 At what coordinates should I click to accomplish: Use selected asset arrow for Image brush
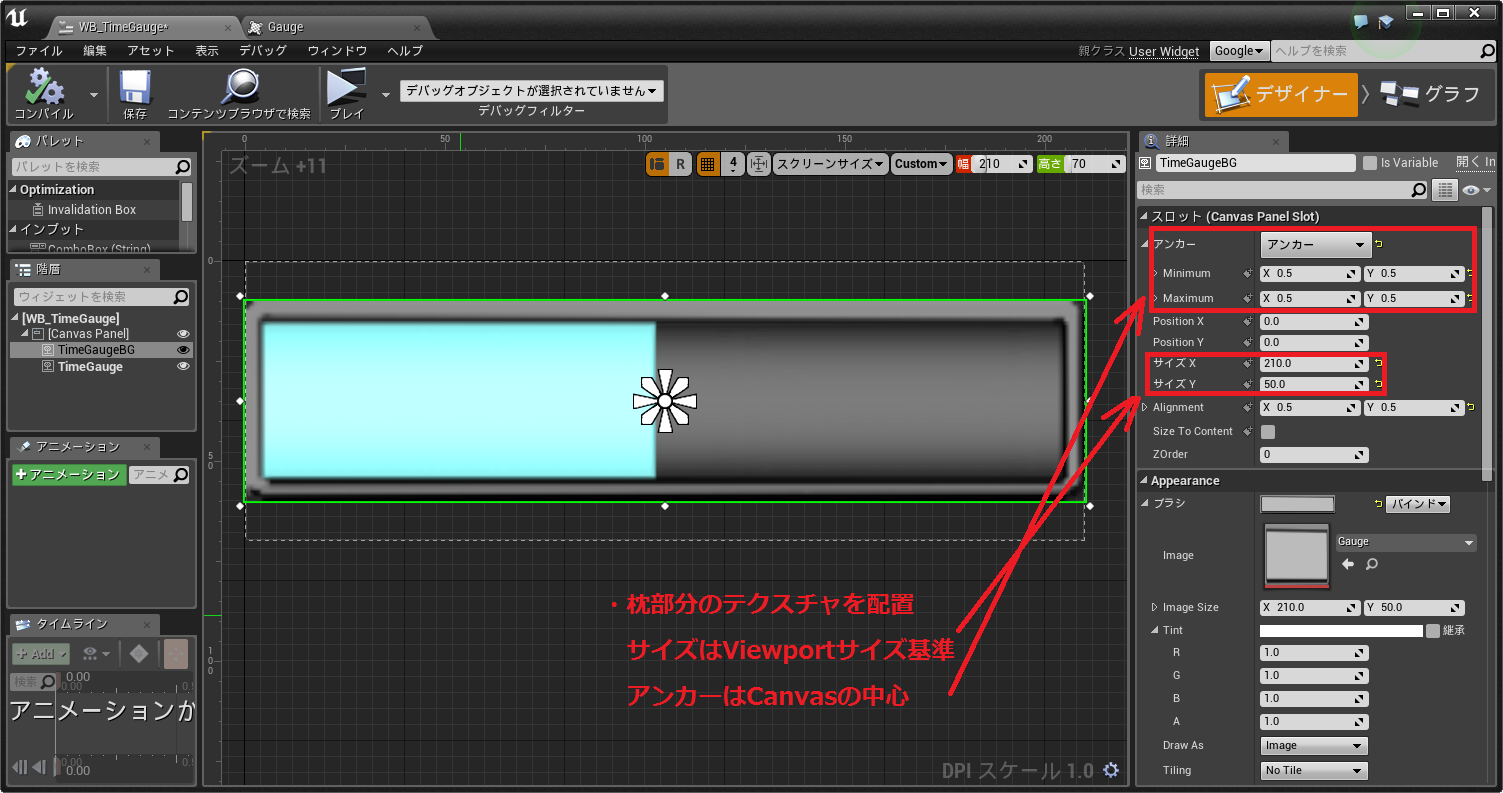click(x=1348, y=565)
